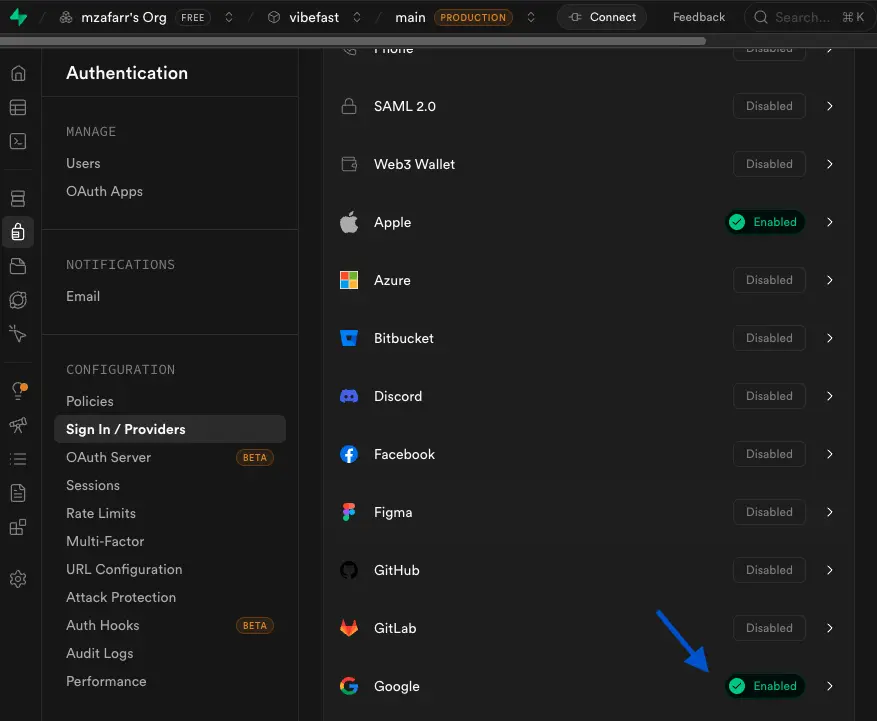
Task: Expand the Discord provider row chevron
Action: pos(830,396)
